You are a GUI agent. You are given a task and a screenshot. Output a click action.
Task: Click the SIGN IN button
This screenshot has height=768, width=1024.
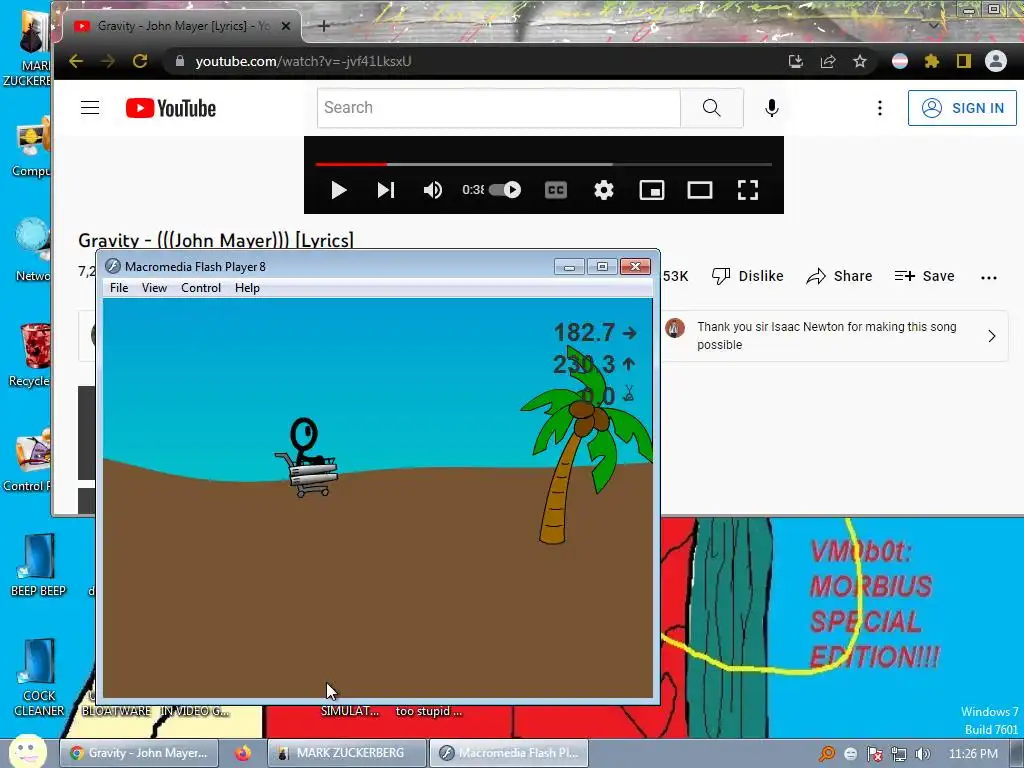[x=962, y=108]
